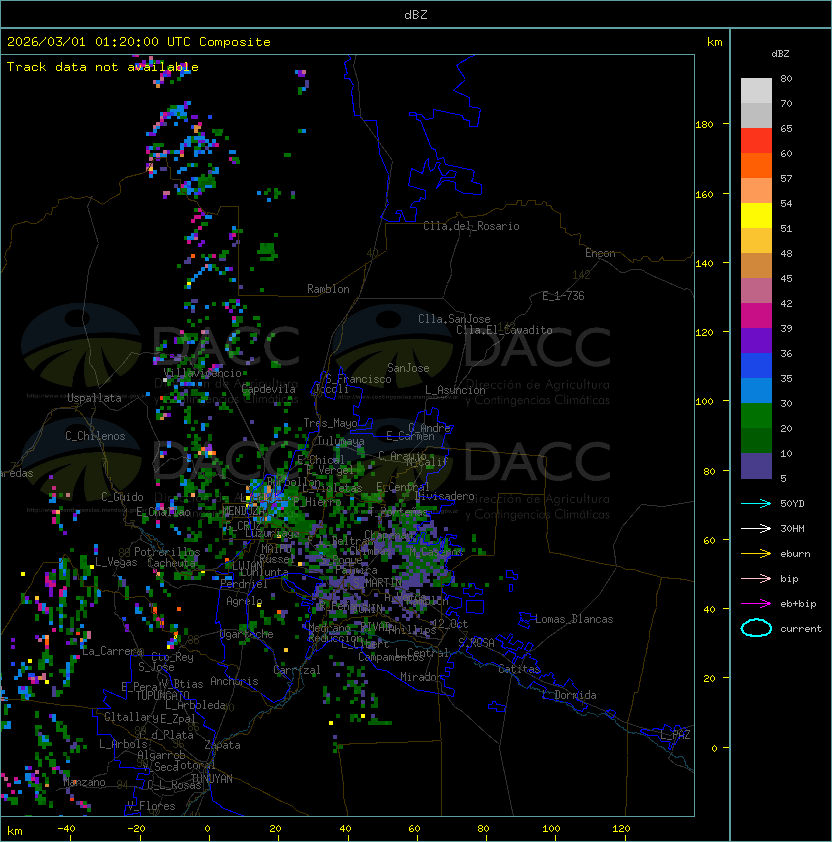Screen dimensions: 832x842
Task: Click the 'Track data not available' message
Action: coord(103,67)
